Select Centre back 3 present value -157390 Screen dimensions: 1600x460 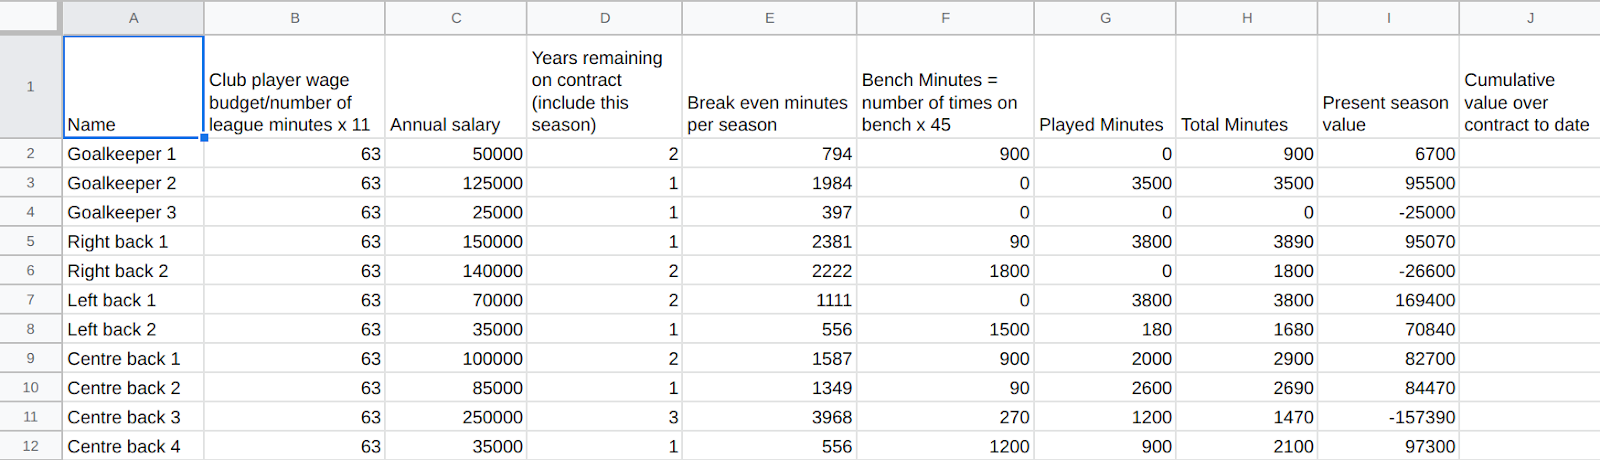click(1388, 417)
